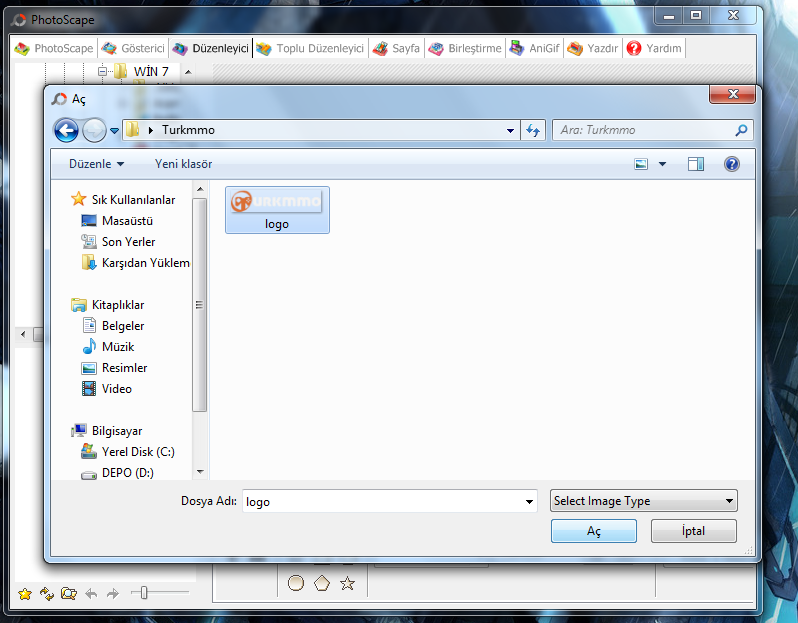Open the Müzik library

coord(108,347)
